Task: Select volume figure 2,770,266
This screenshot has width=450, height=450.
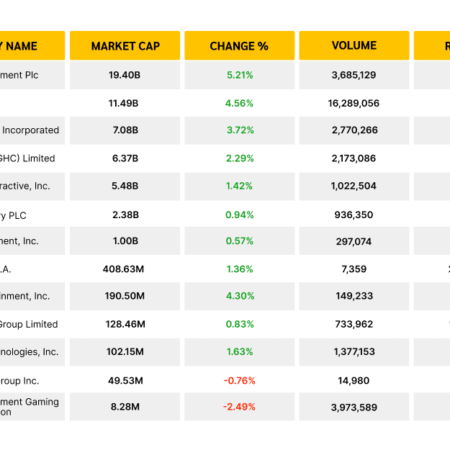Action: [x=355, y=130]
